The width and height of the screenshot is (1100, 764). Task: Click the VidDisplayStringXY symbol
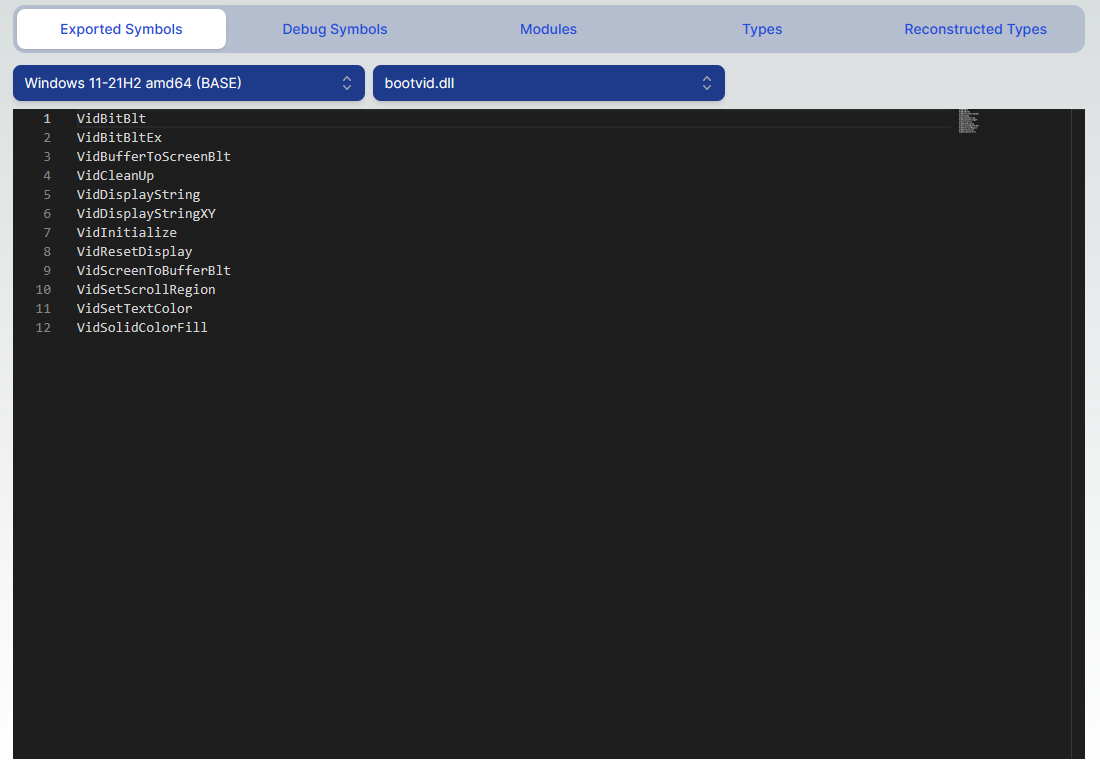tap(146, 213)
